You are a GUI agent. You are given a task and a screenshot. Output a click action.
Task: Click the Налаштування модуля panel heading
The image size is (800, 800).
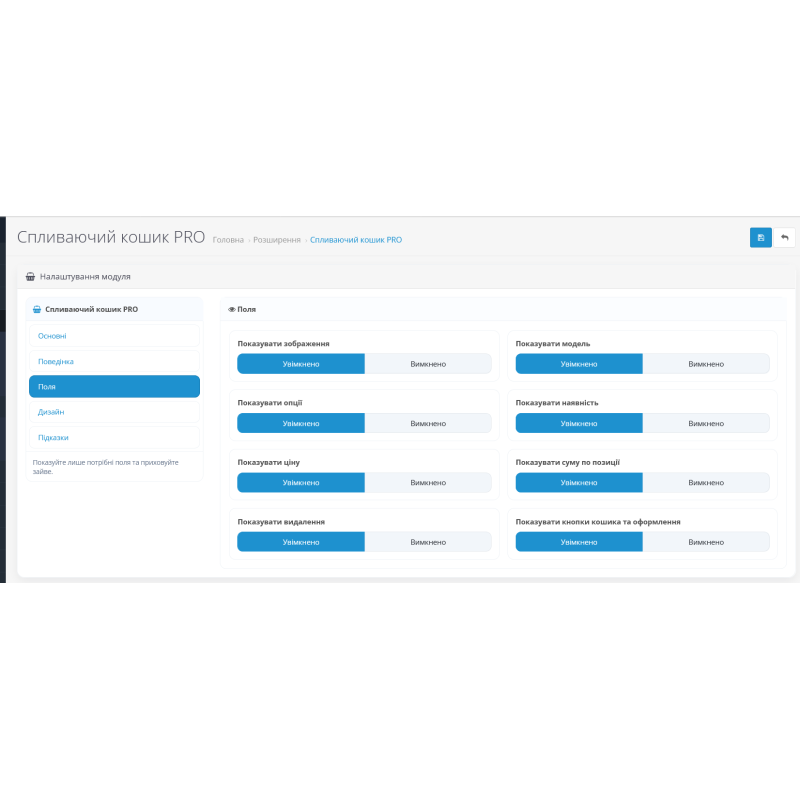tap(85, 277)
